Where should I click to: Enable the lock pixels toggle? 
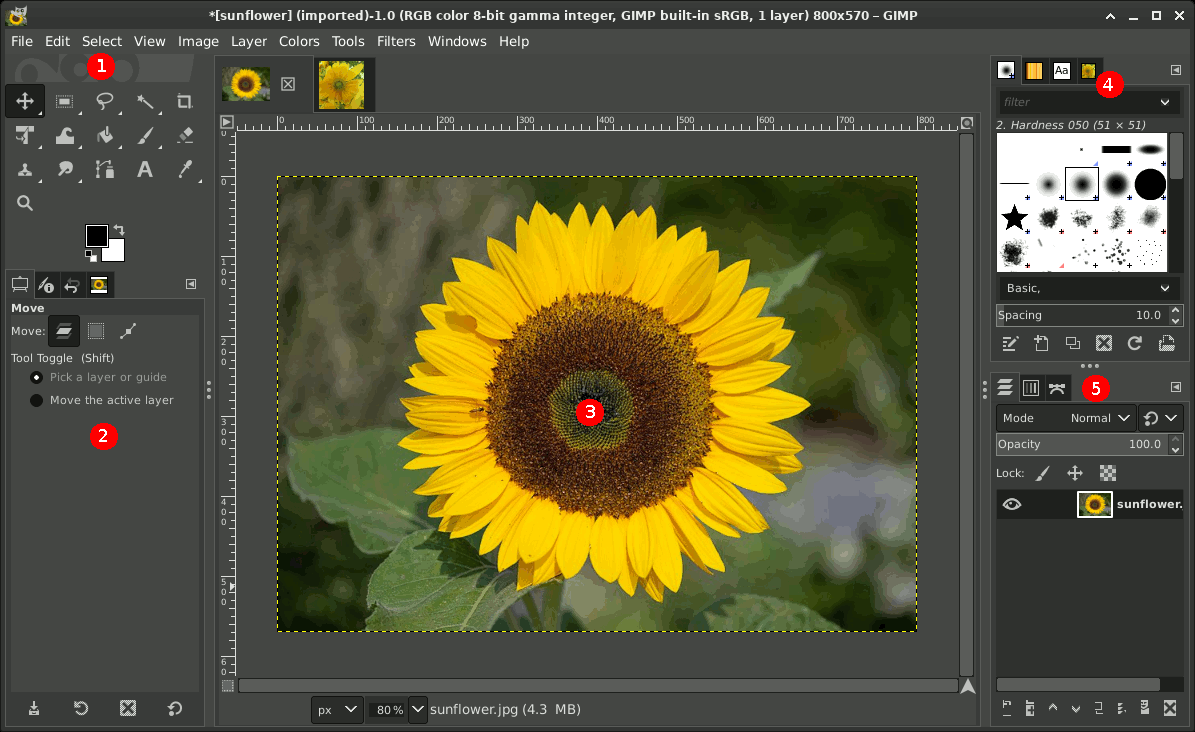1043,472
